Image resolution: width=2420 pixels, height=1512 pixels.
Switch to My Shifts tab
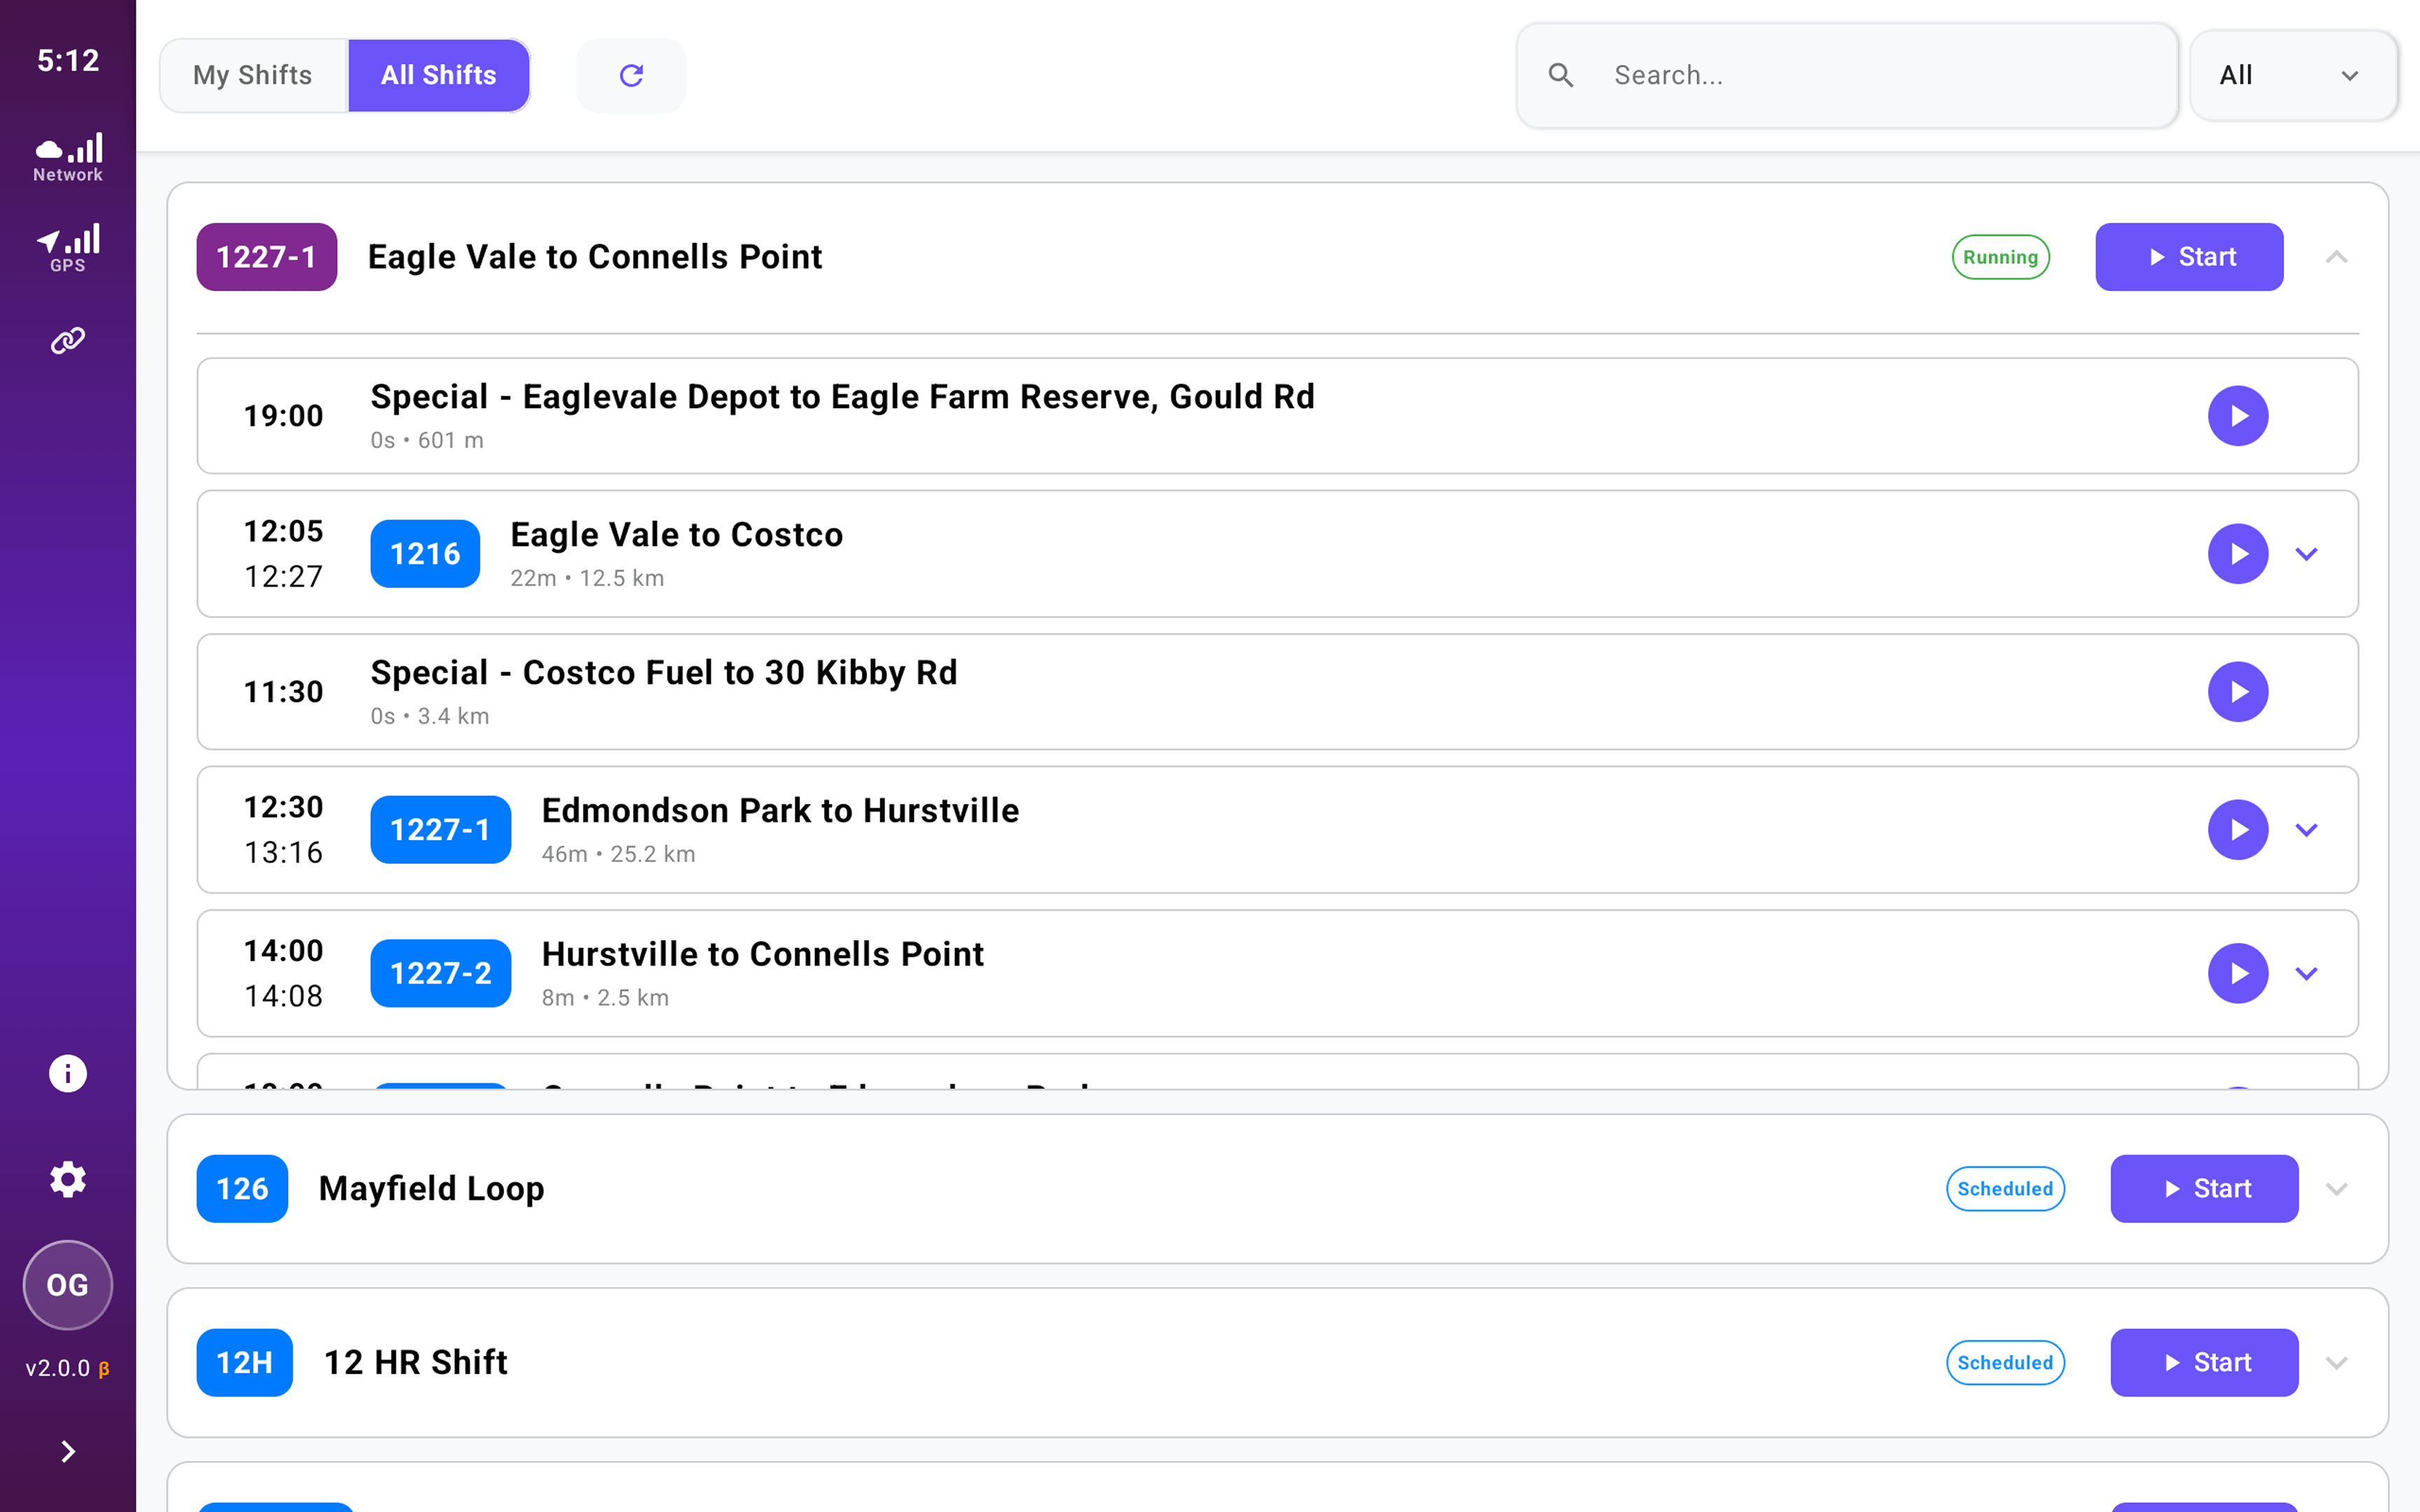[253, 75]
